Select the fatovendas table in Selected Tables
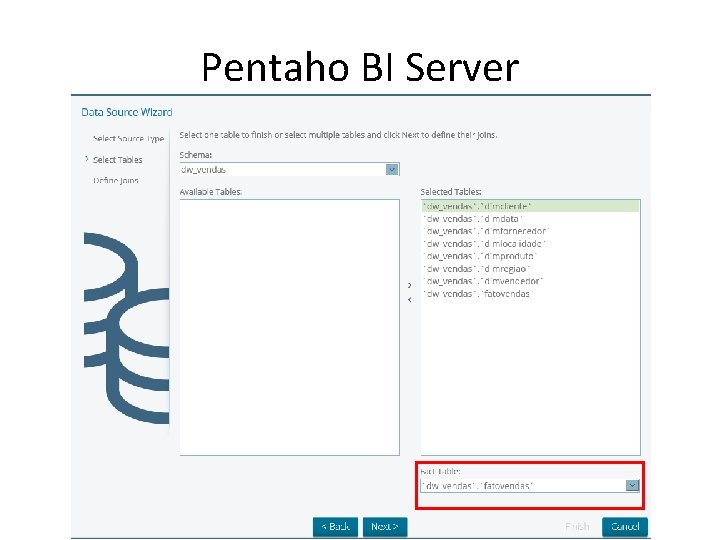The image size is (720, 540). [x=530, y=294]
